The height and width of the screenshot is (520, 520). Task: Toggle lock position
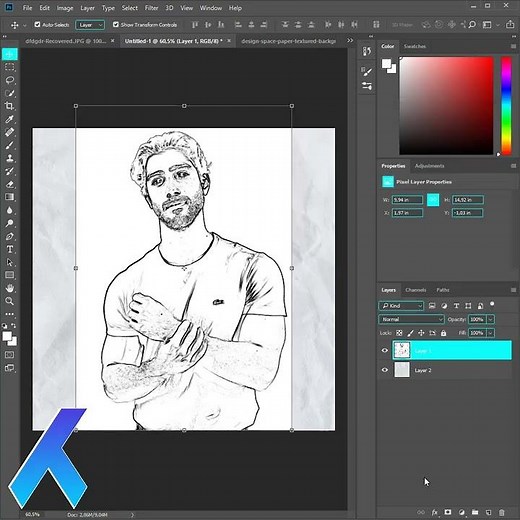tap(421, 333)
